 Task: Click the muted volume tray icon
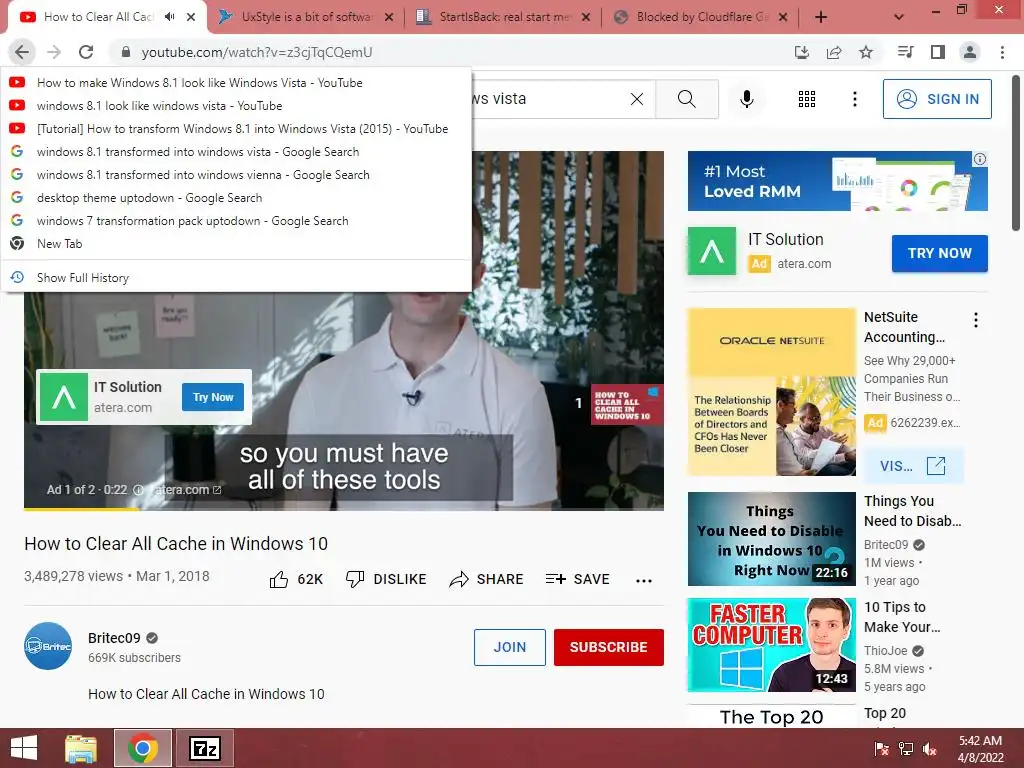tap(929, 750)
